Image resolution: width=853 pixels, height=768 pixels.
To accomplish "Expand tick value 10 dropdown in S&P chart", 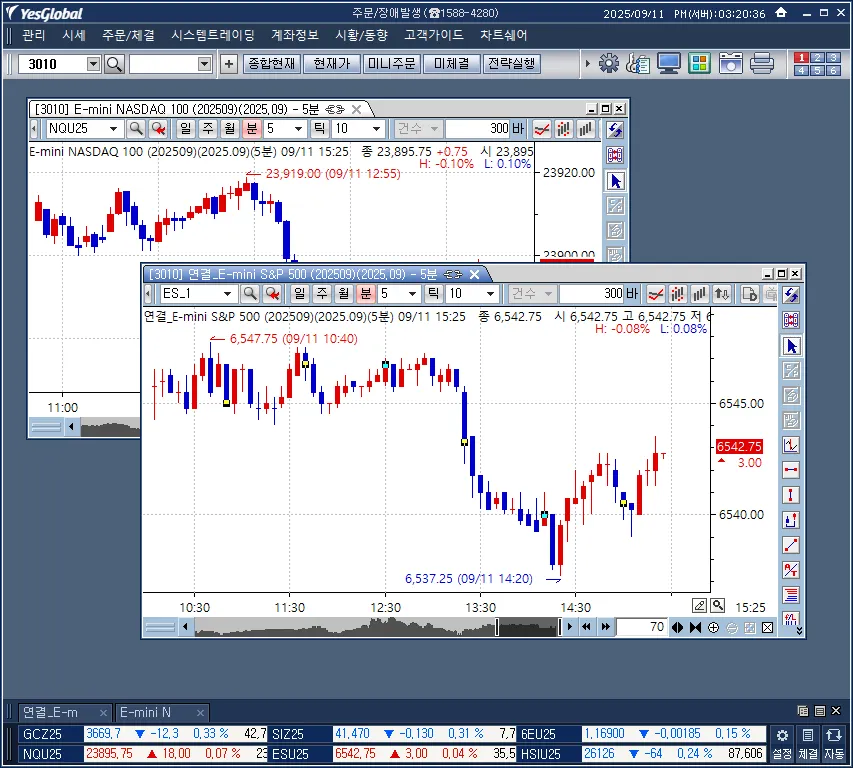I will (x=490, y=294).
